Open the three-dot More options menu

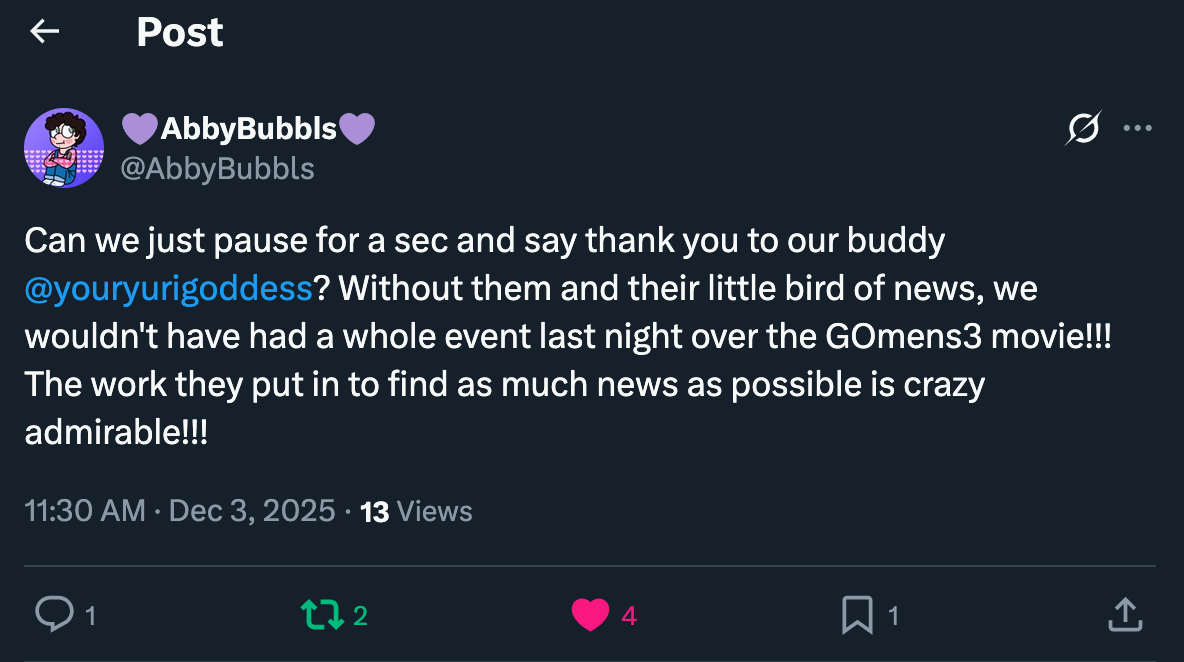[x=1138, y=128]
